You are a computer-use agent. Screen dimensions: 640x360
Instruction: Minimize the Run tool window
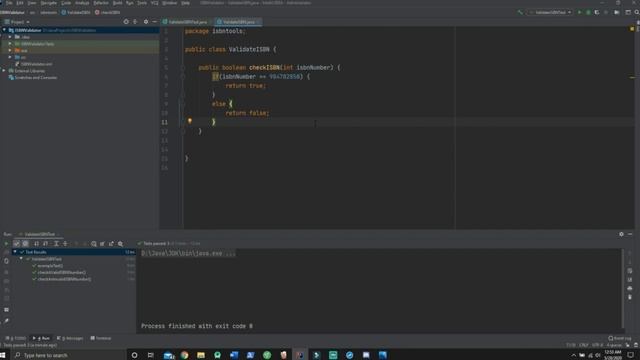(630, 234)
